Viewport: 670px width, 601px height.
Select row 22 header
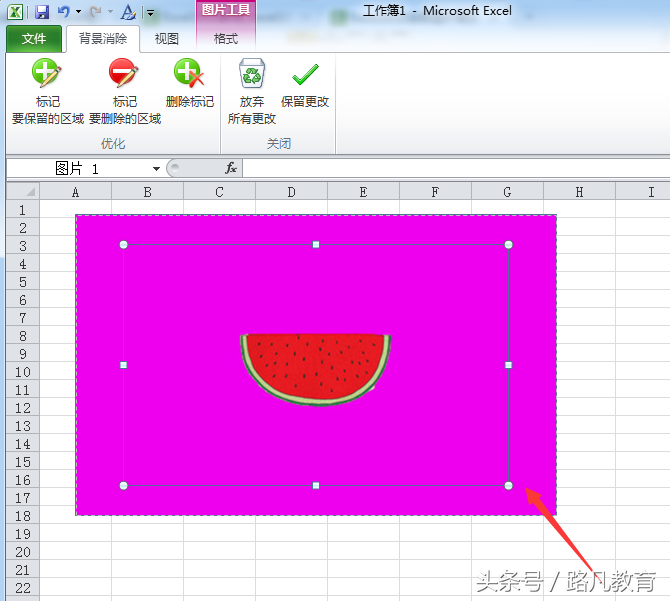coord(23,587)
